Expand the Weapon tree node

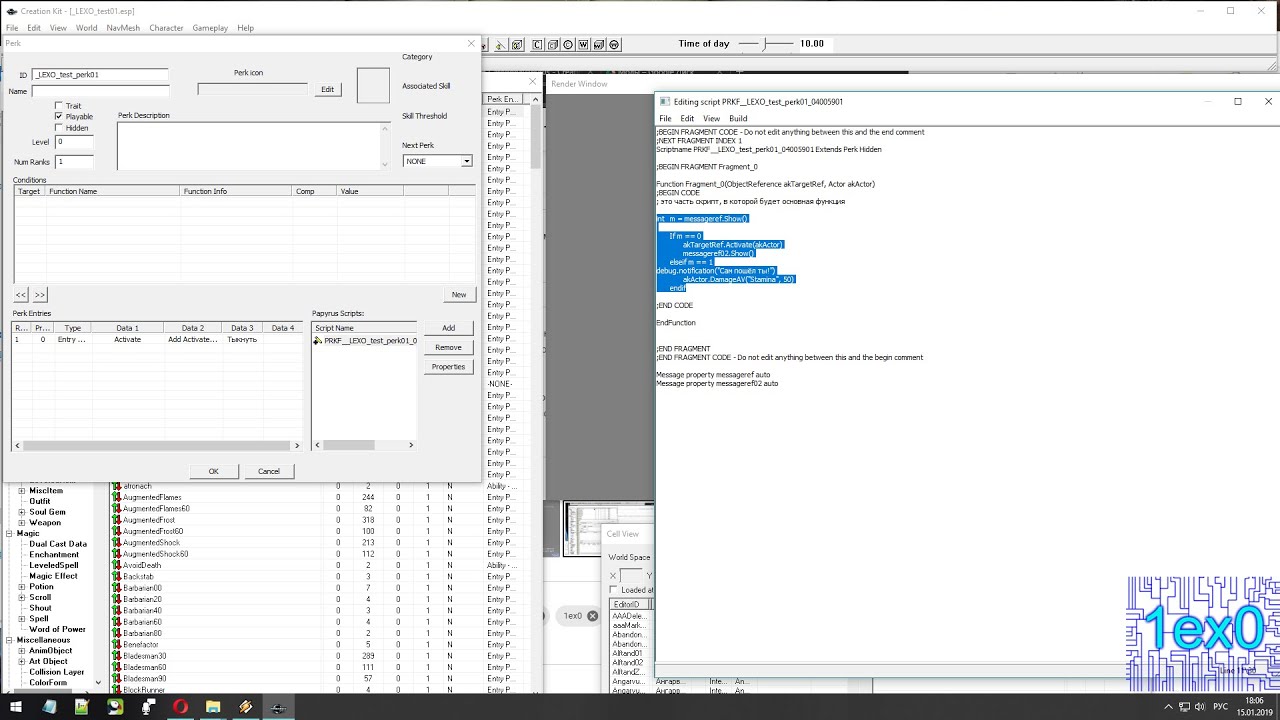pos(22,523)
